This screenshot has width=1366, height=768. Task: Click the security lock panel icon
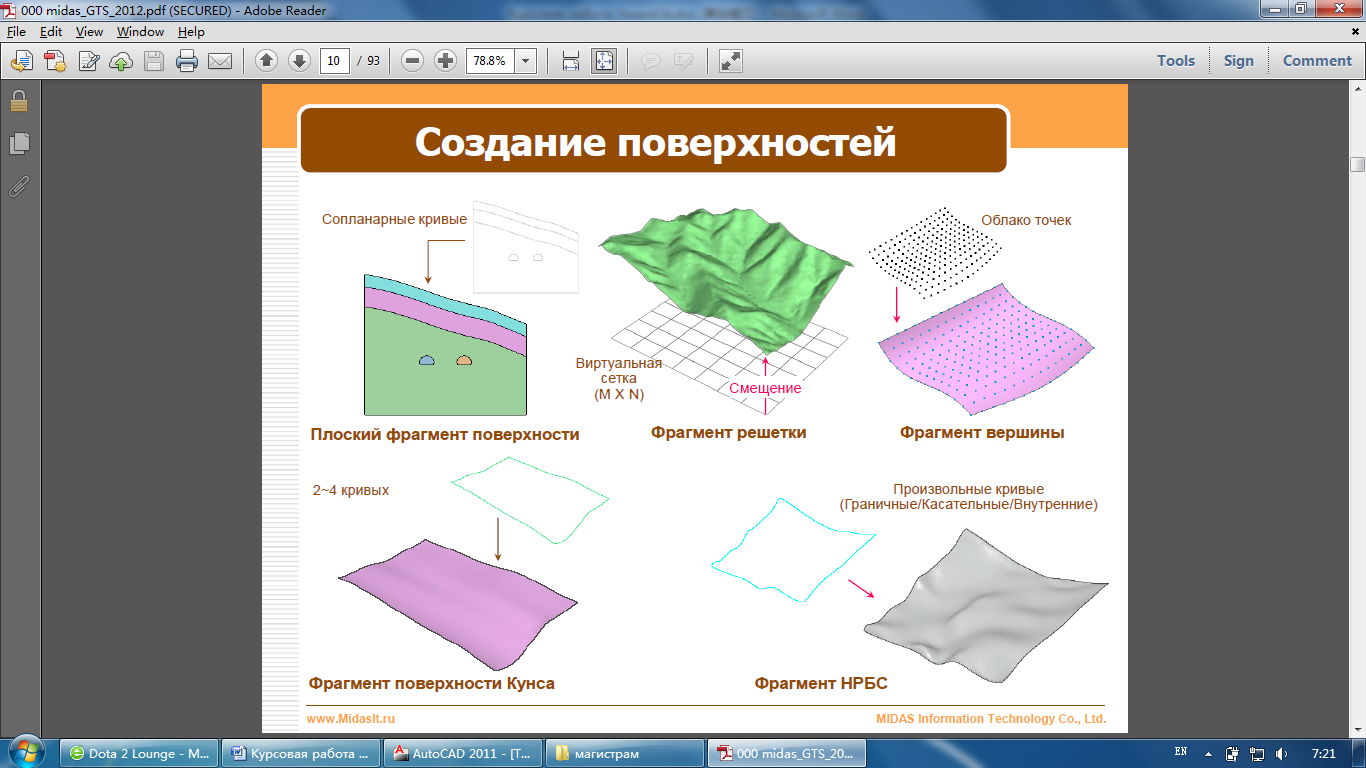pos(19,101)
